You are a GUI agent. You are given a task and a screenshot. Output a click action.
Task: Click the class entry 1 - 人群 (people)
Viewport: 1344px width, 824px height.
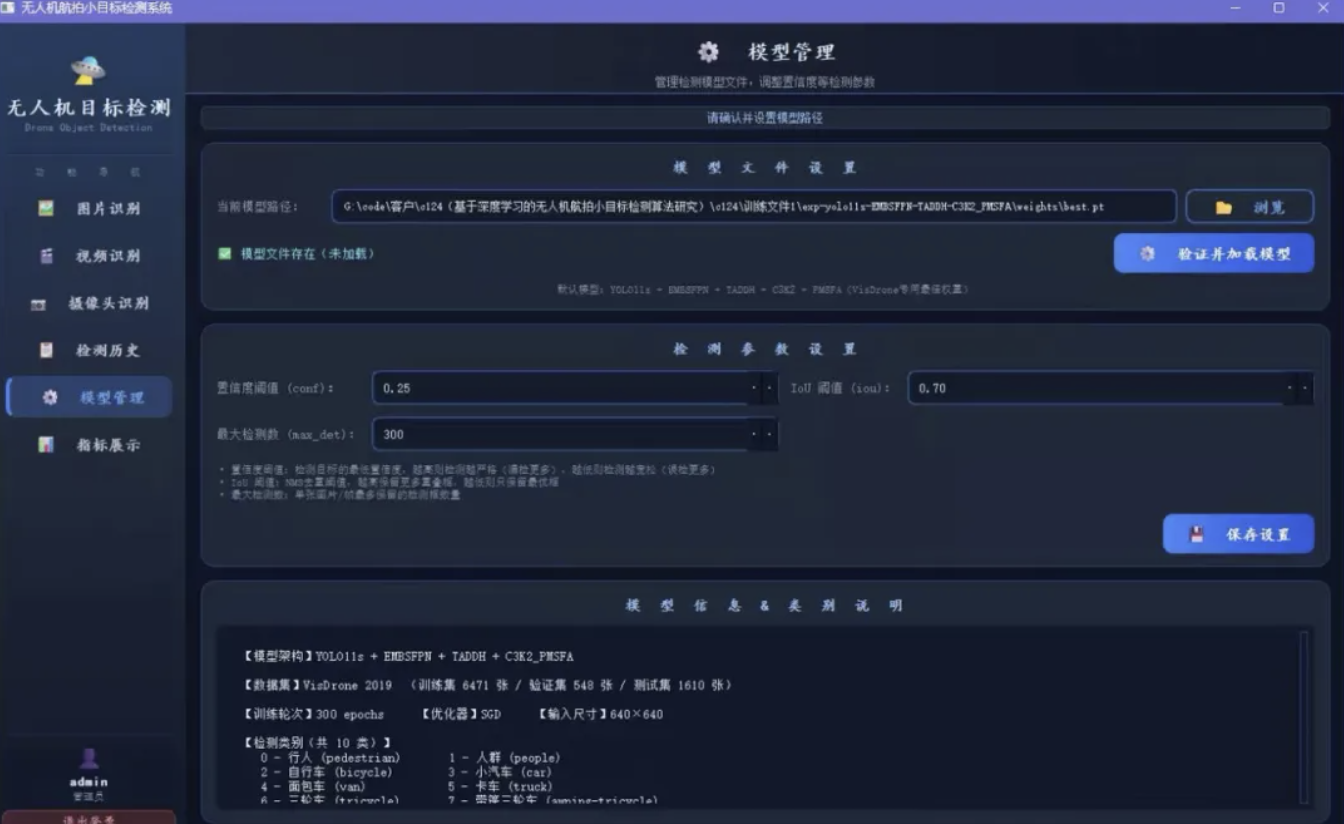coord(504,758)
